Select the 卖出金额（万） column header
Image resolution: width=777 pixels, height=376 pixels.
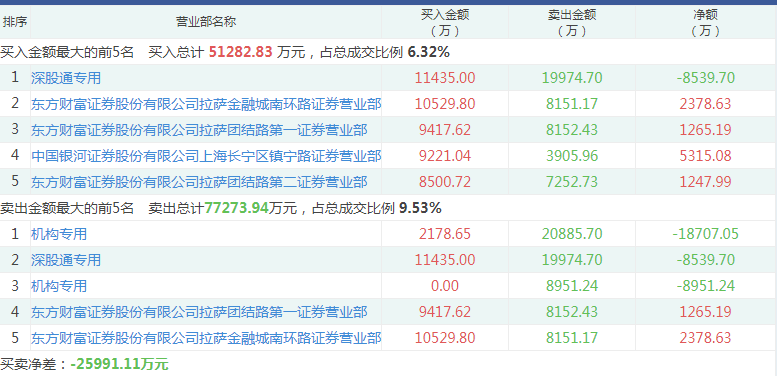tap(572, 22)
